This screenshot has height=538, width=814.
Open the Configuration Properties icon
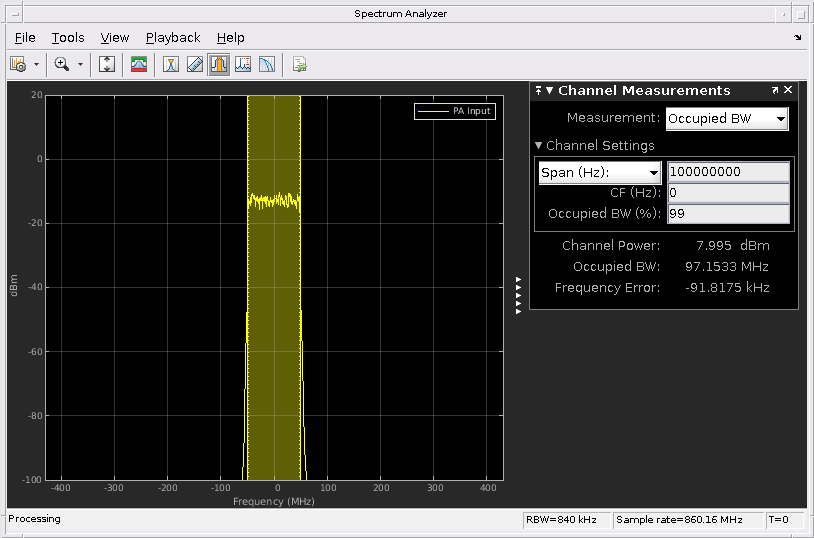click(x=18, y=64)
